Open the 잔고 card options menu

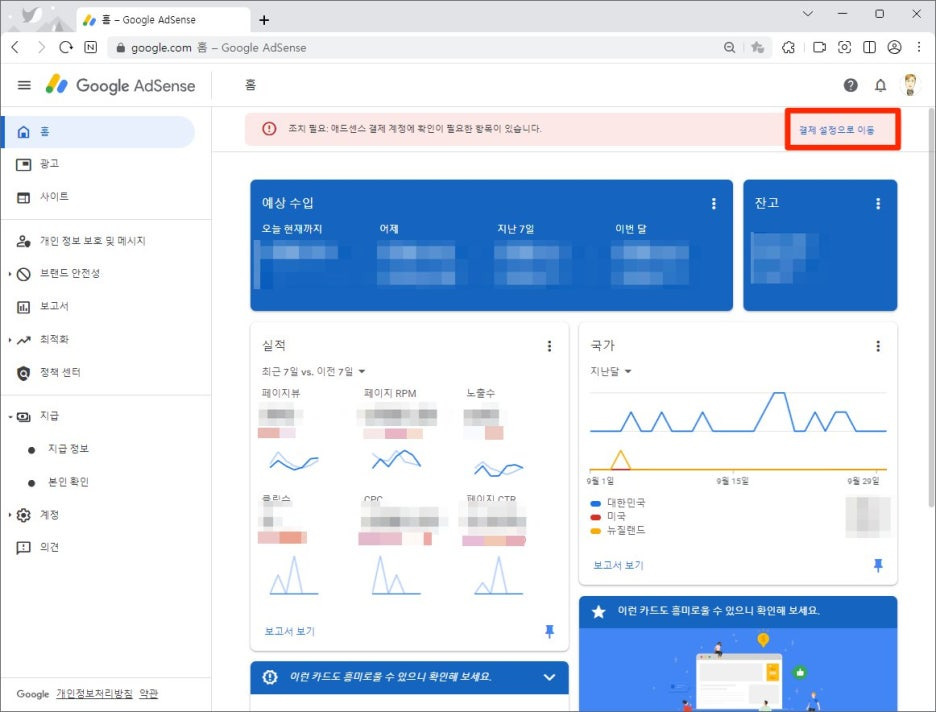pyautogui.click(x=878, y=204)
